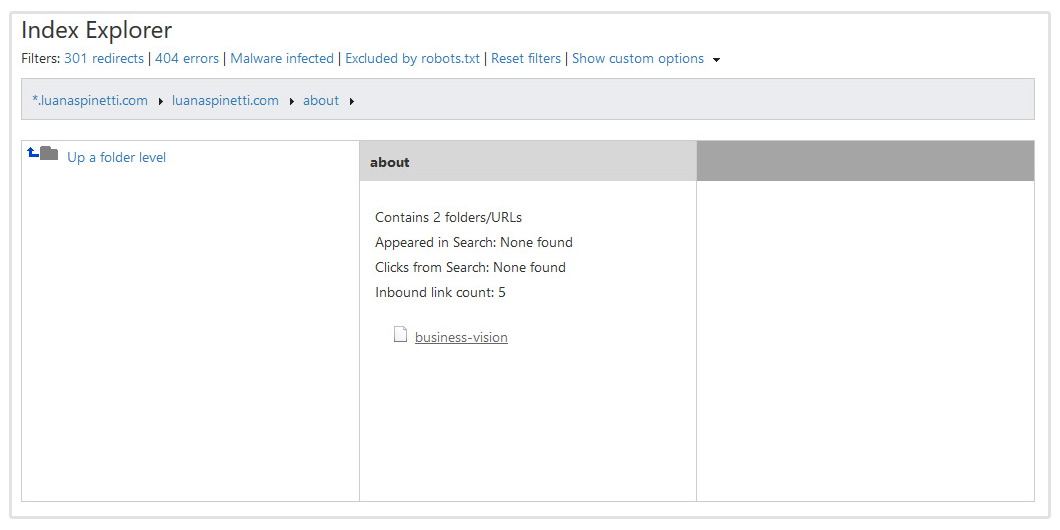The image size is (1060, 530).
Task: Open the business-vision URL link
Action: click(x=461, y=338)
